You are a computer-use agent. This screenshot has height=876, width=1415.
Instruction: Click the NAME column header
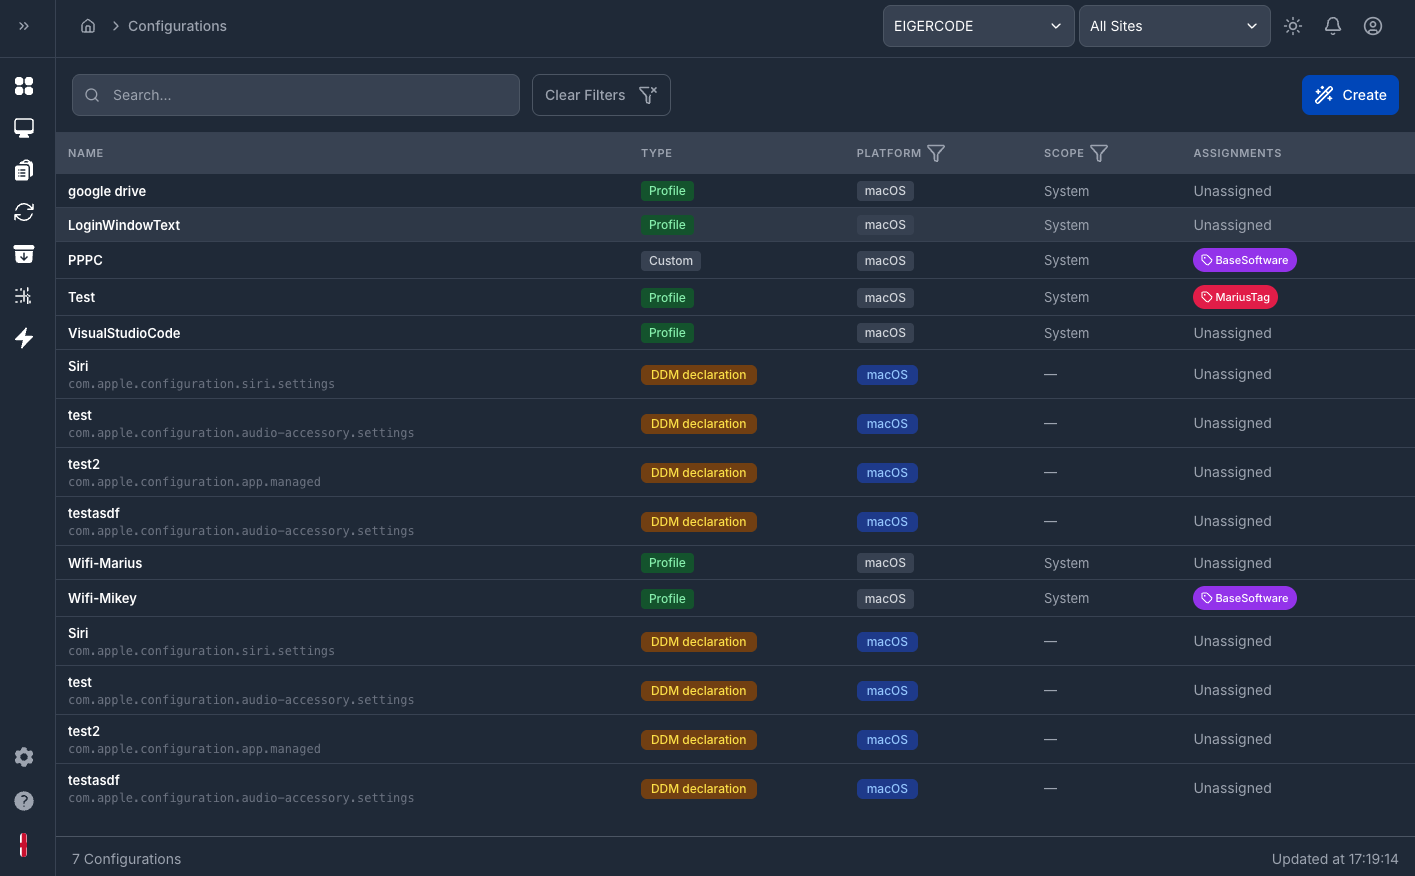[86, 153]
